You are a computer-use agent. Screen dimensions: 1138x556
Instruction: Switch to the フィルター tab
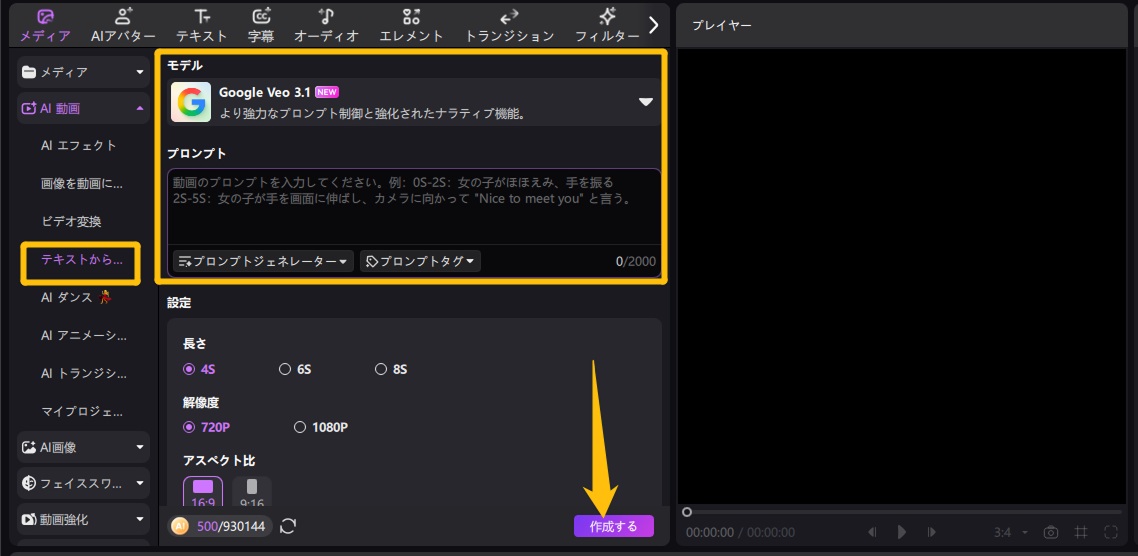607,25
